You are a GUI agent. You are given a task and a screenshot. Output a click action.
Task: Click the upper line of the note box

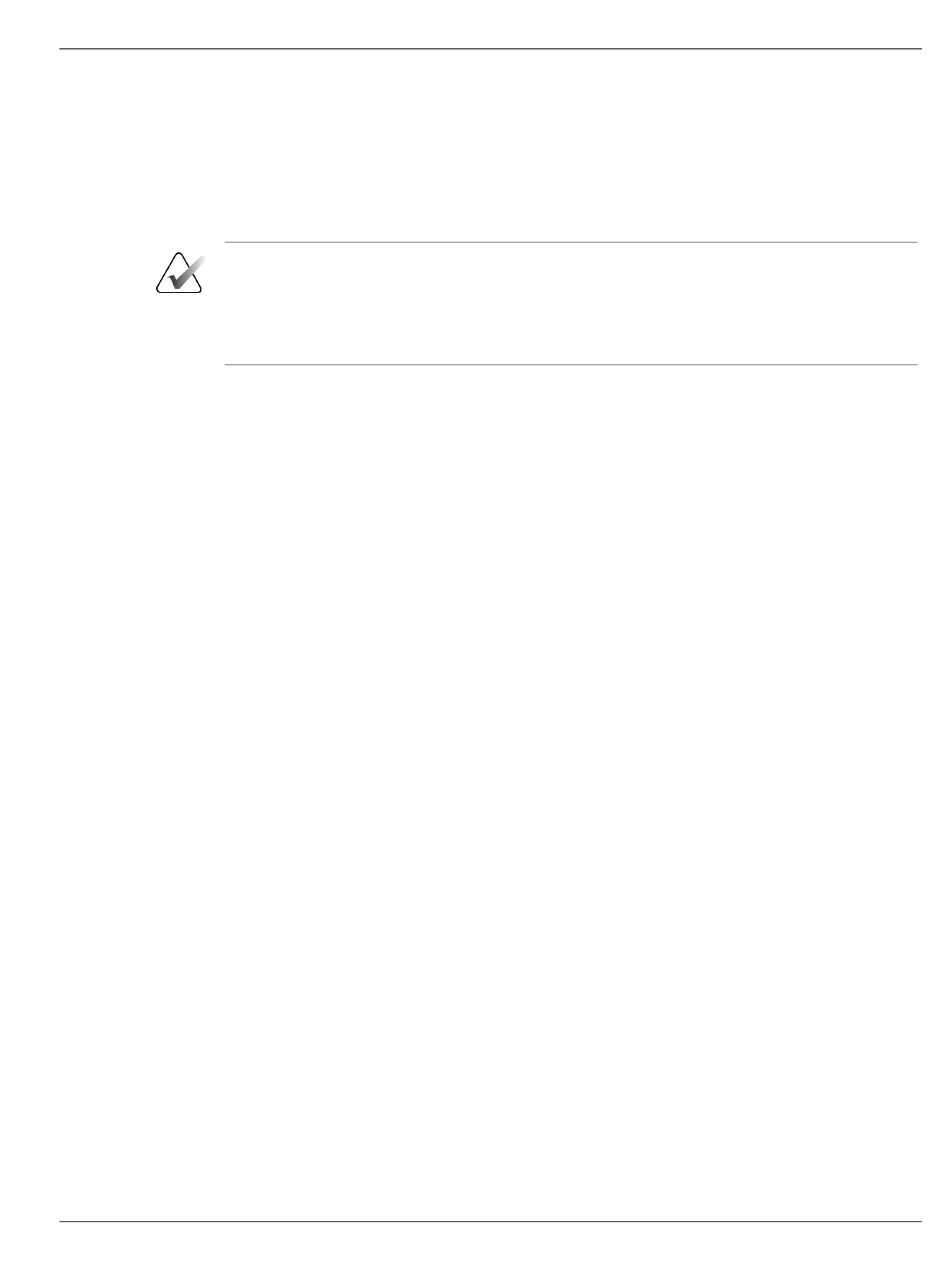click(x=571, y=242)
